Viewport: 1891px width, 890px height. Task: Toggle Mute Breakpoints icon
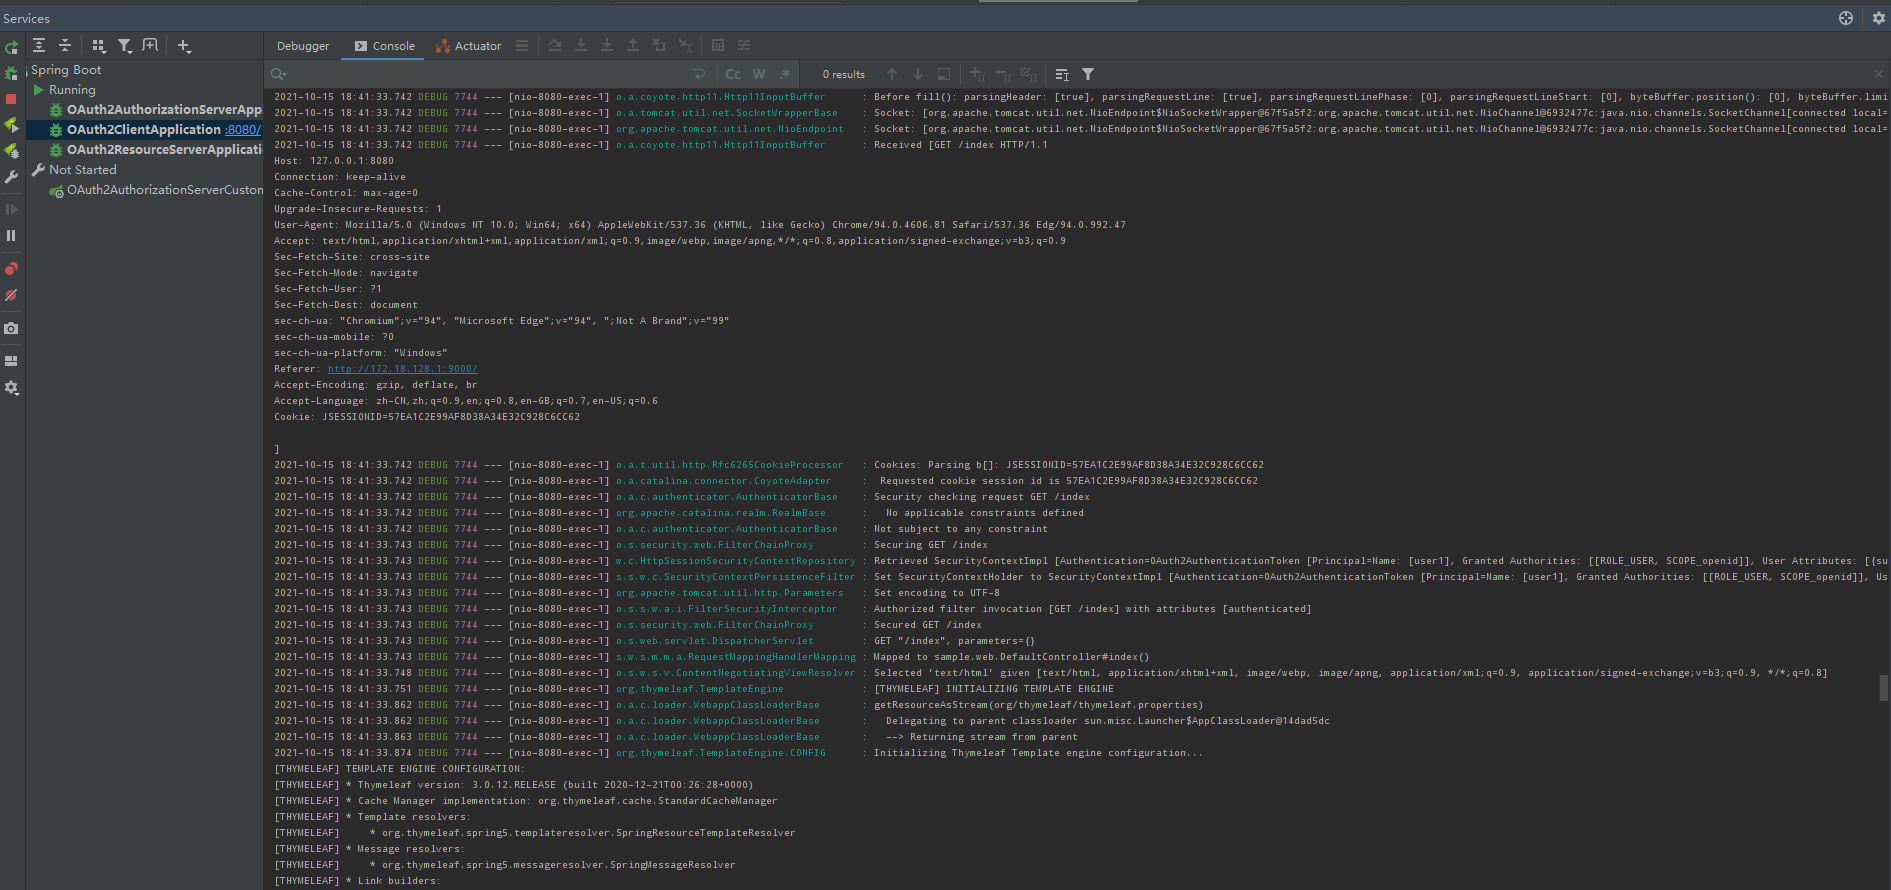(x=11, y=295)
